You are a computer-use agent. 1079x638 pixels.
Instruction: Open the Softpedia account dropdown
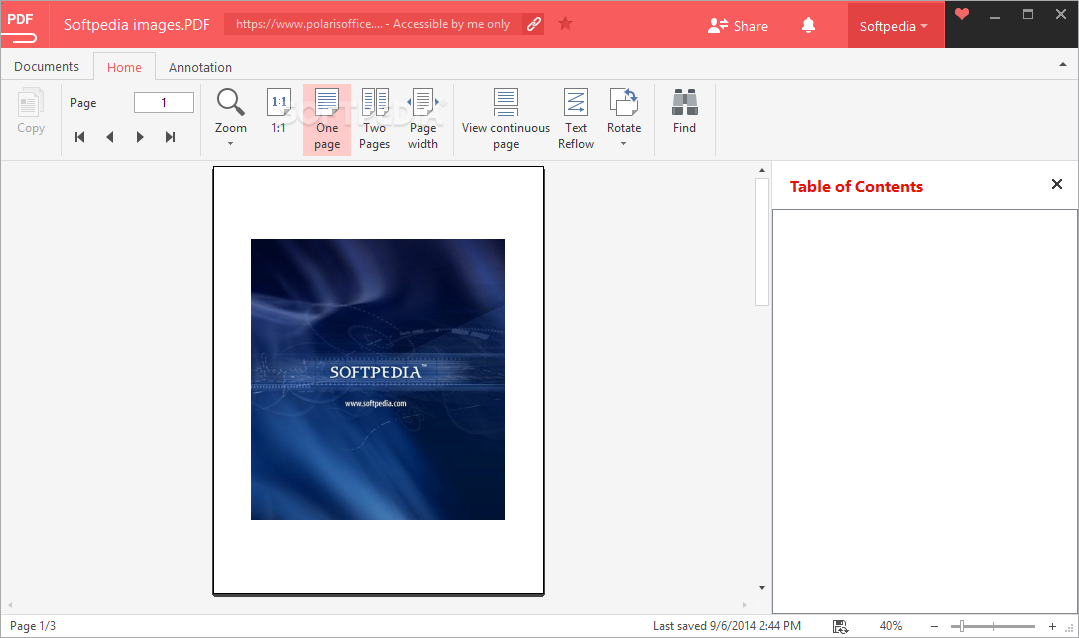tap(895, 26)
